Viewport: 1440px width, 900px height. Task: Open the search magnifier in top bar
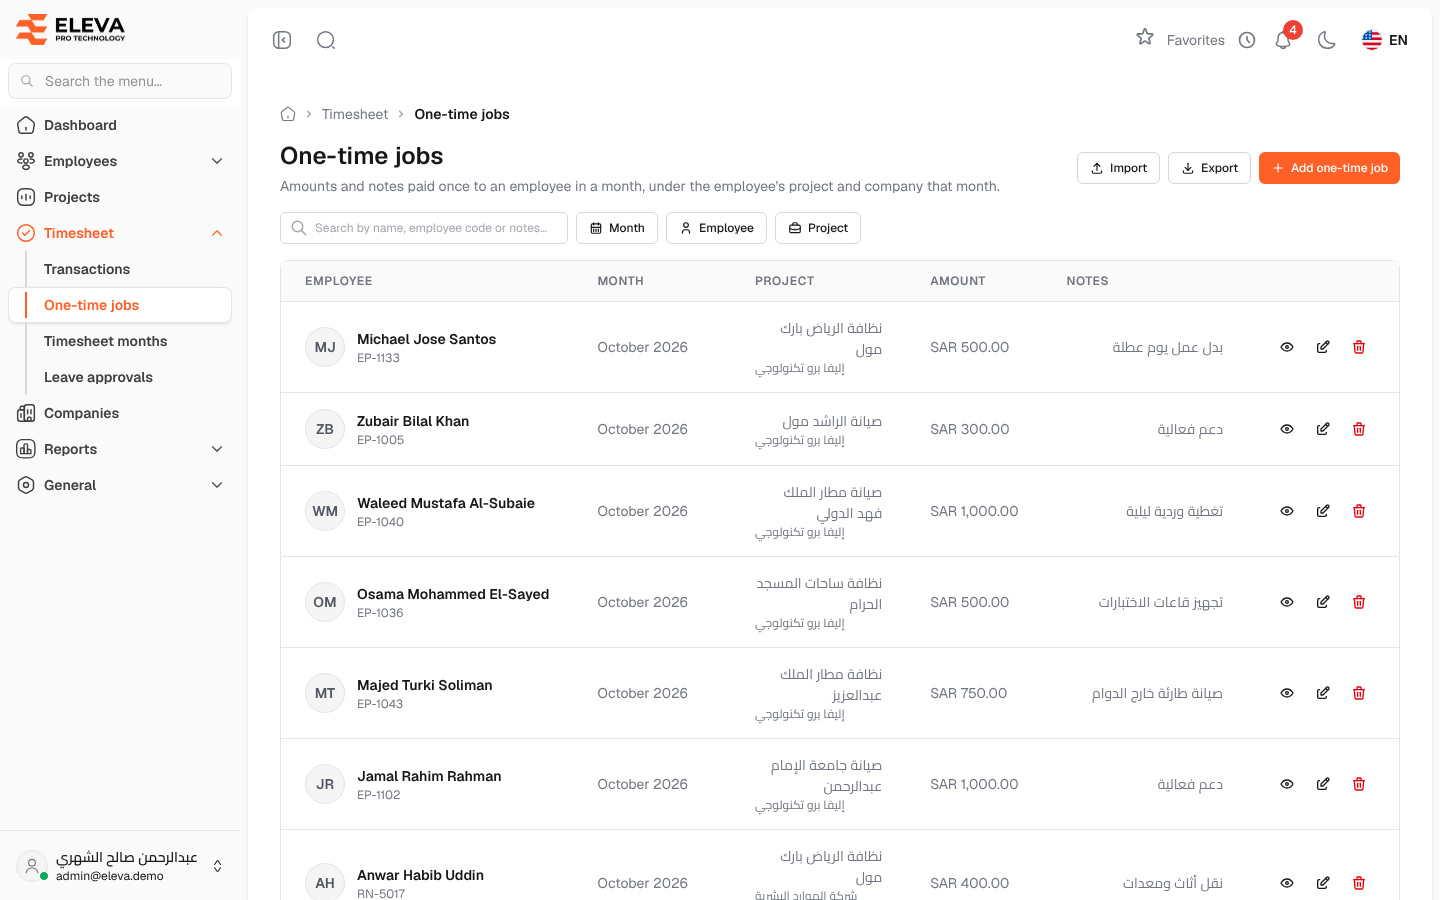326,40
